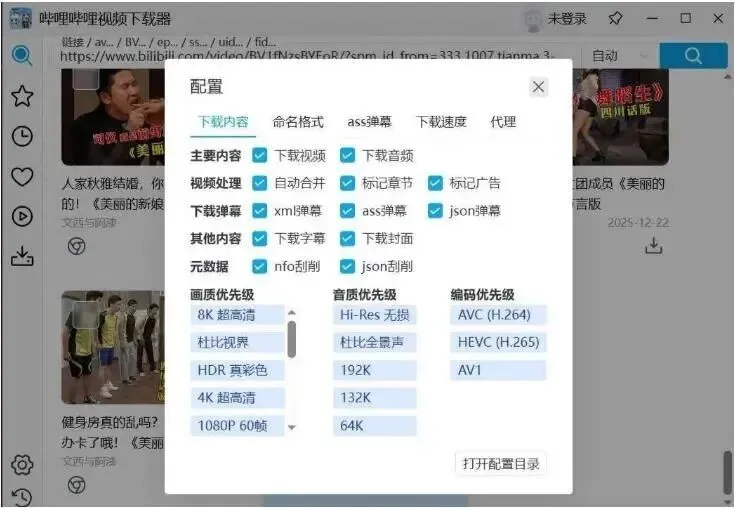Click 打开配置目录 button
735x508 pixels.
501,464
